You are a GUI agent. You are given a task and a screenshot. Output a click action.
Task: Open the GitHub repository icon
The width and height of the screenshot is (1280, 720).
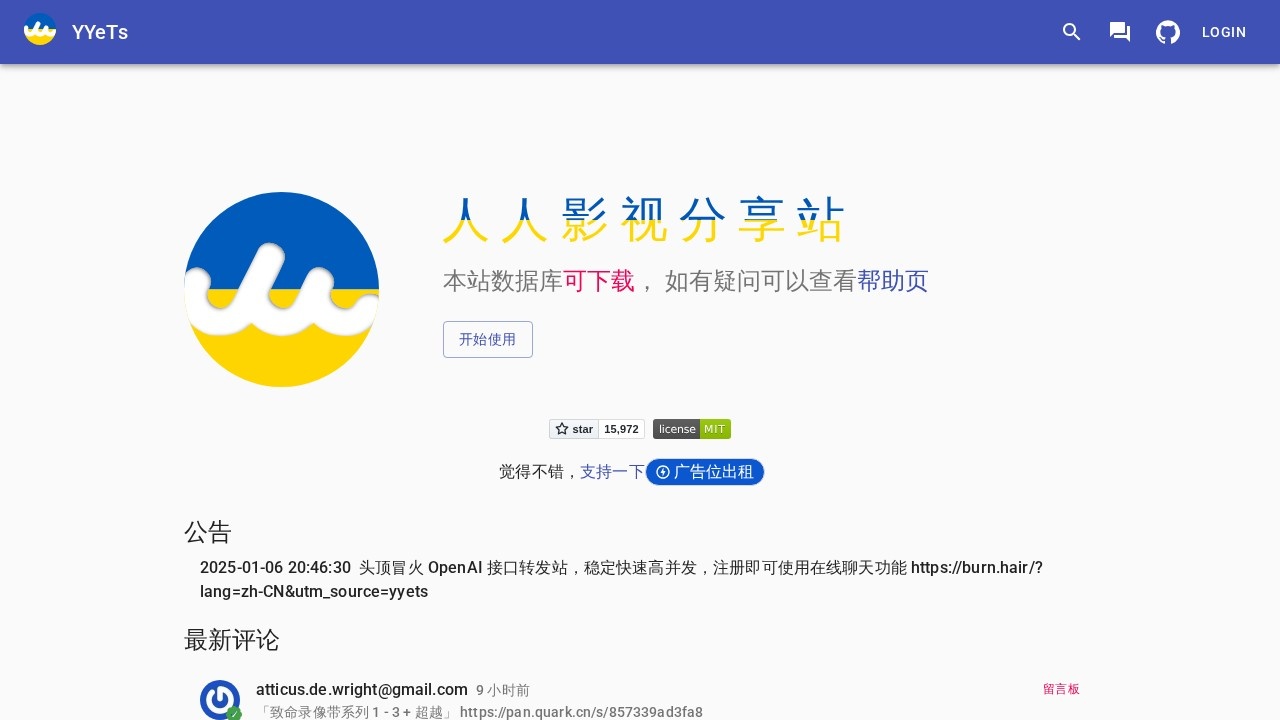click(1168, 32)
